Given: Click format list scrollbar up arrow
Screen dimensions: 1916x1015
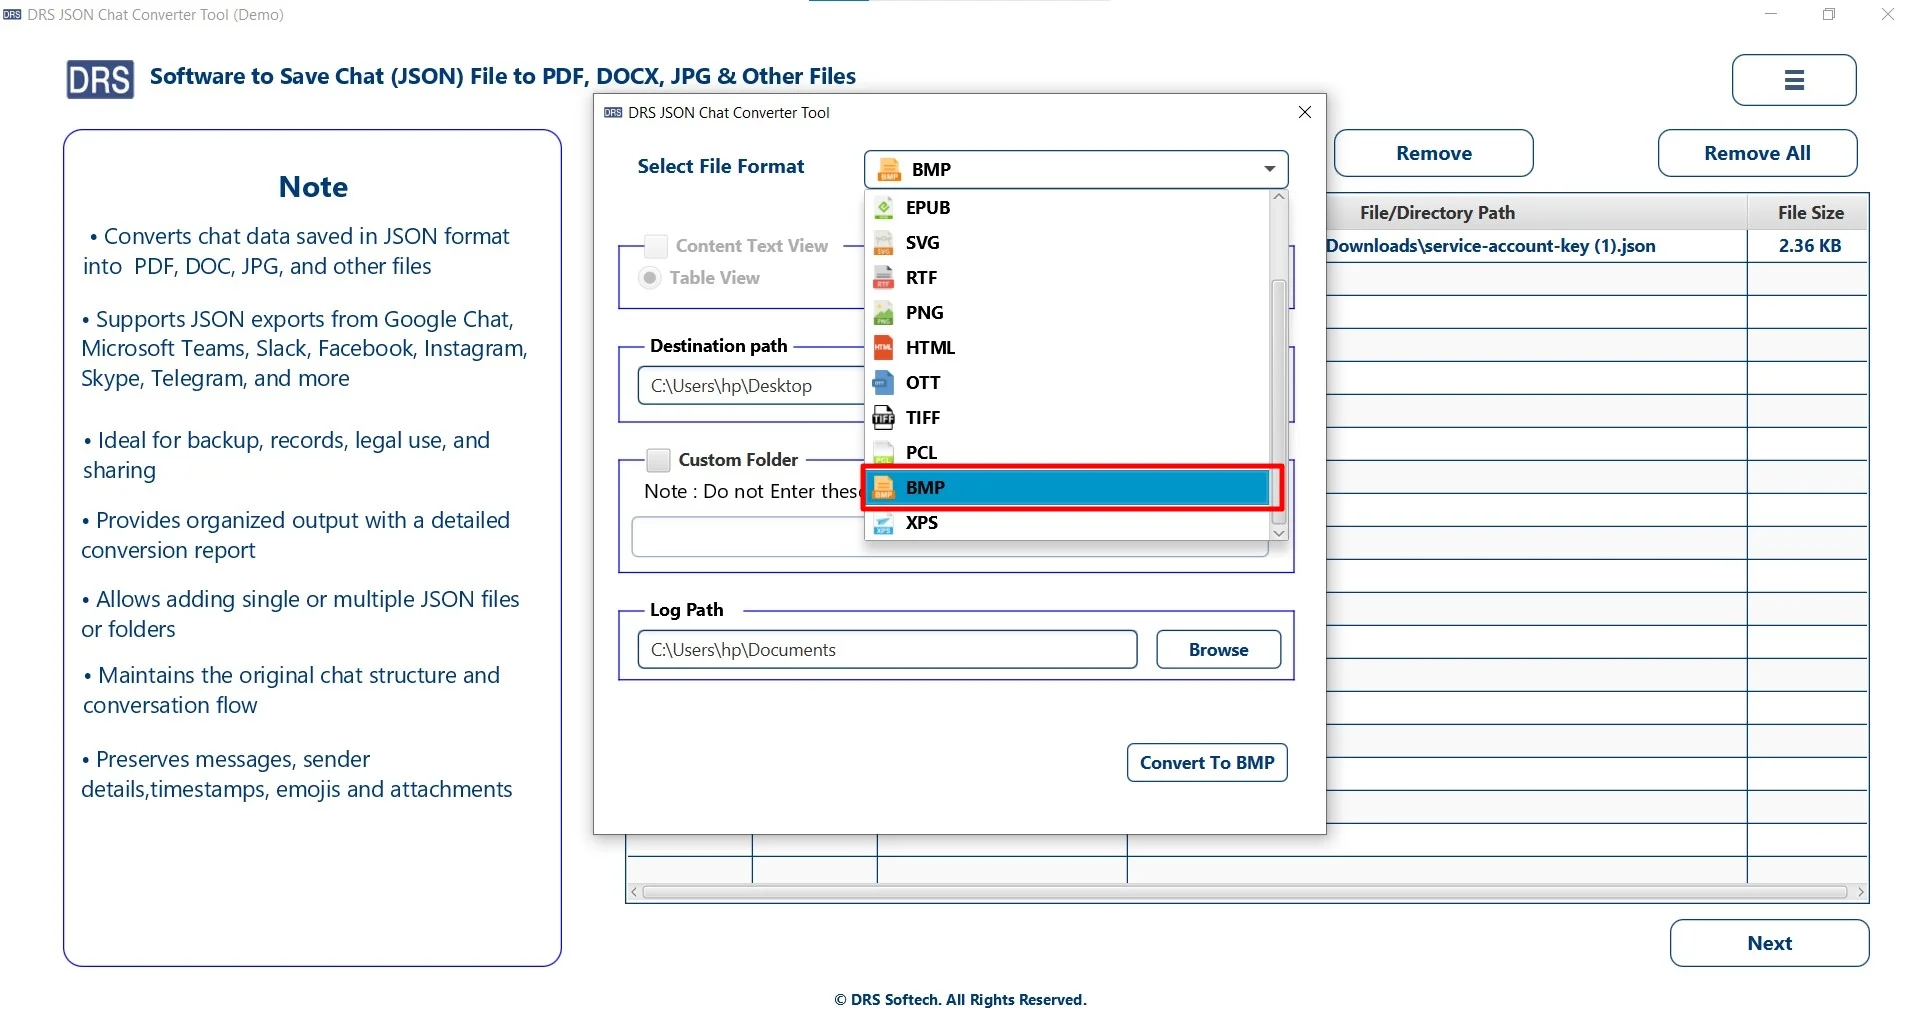Looking at the screenshot, I should coord(1279,198).
